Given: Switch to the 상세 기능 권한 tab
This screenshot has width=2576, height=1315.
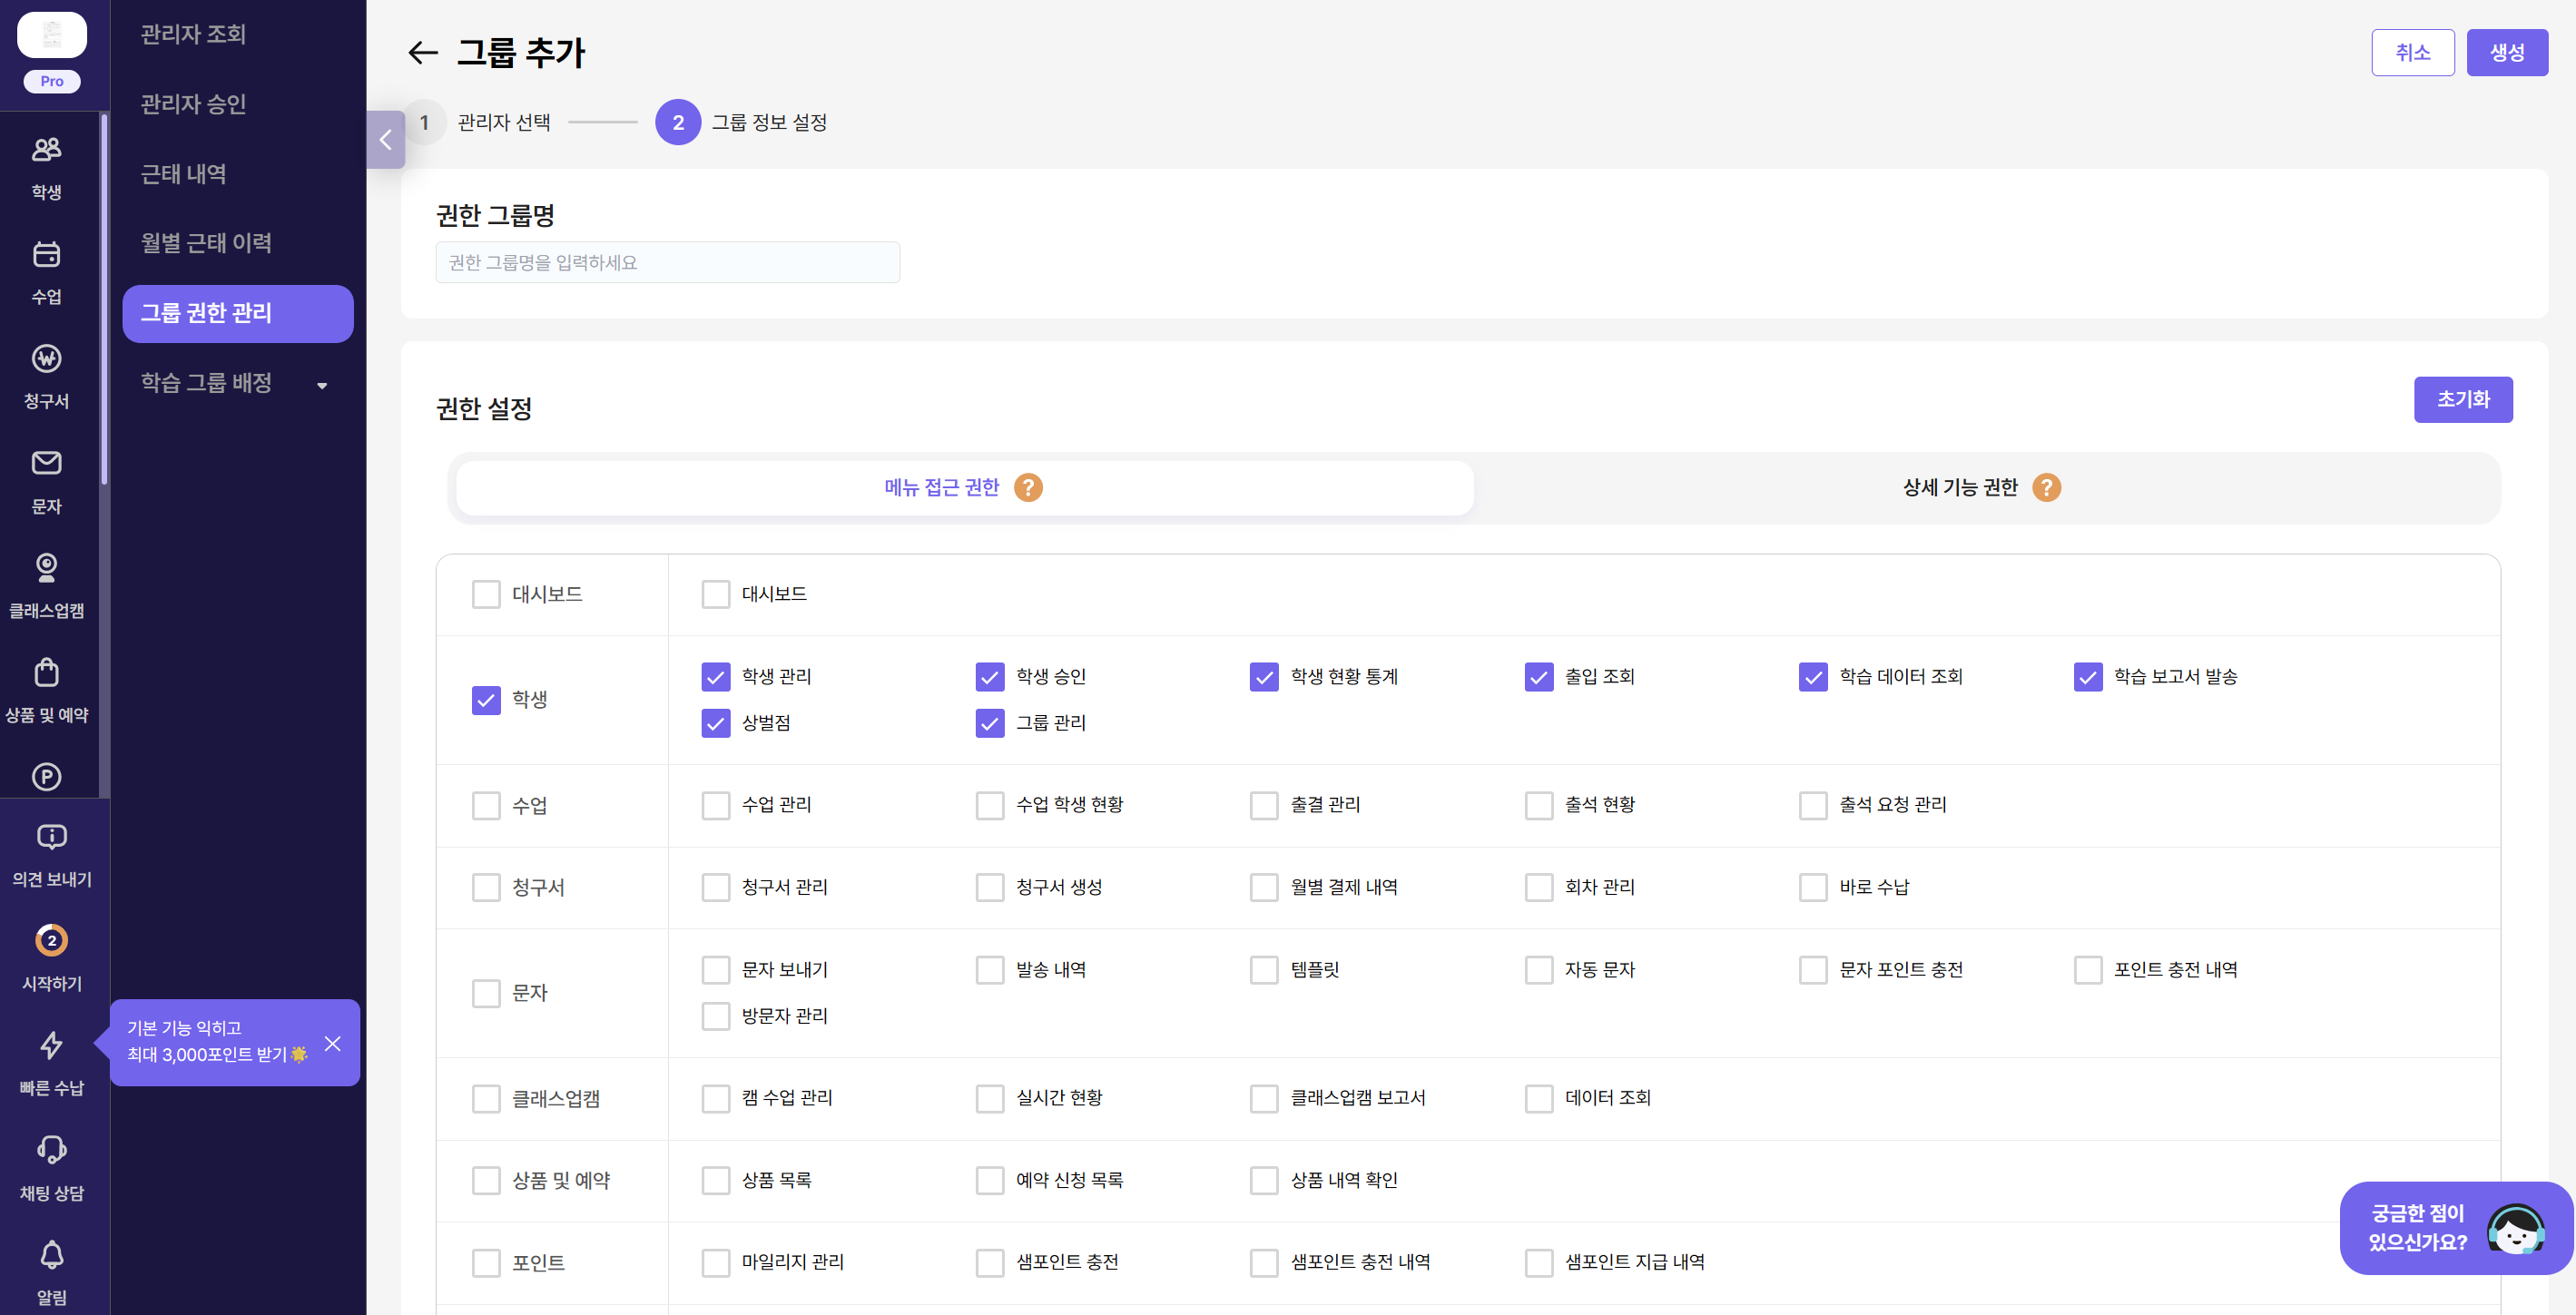Looking at the screenshot, I should tap(1960, 488).
